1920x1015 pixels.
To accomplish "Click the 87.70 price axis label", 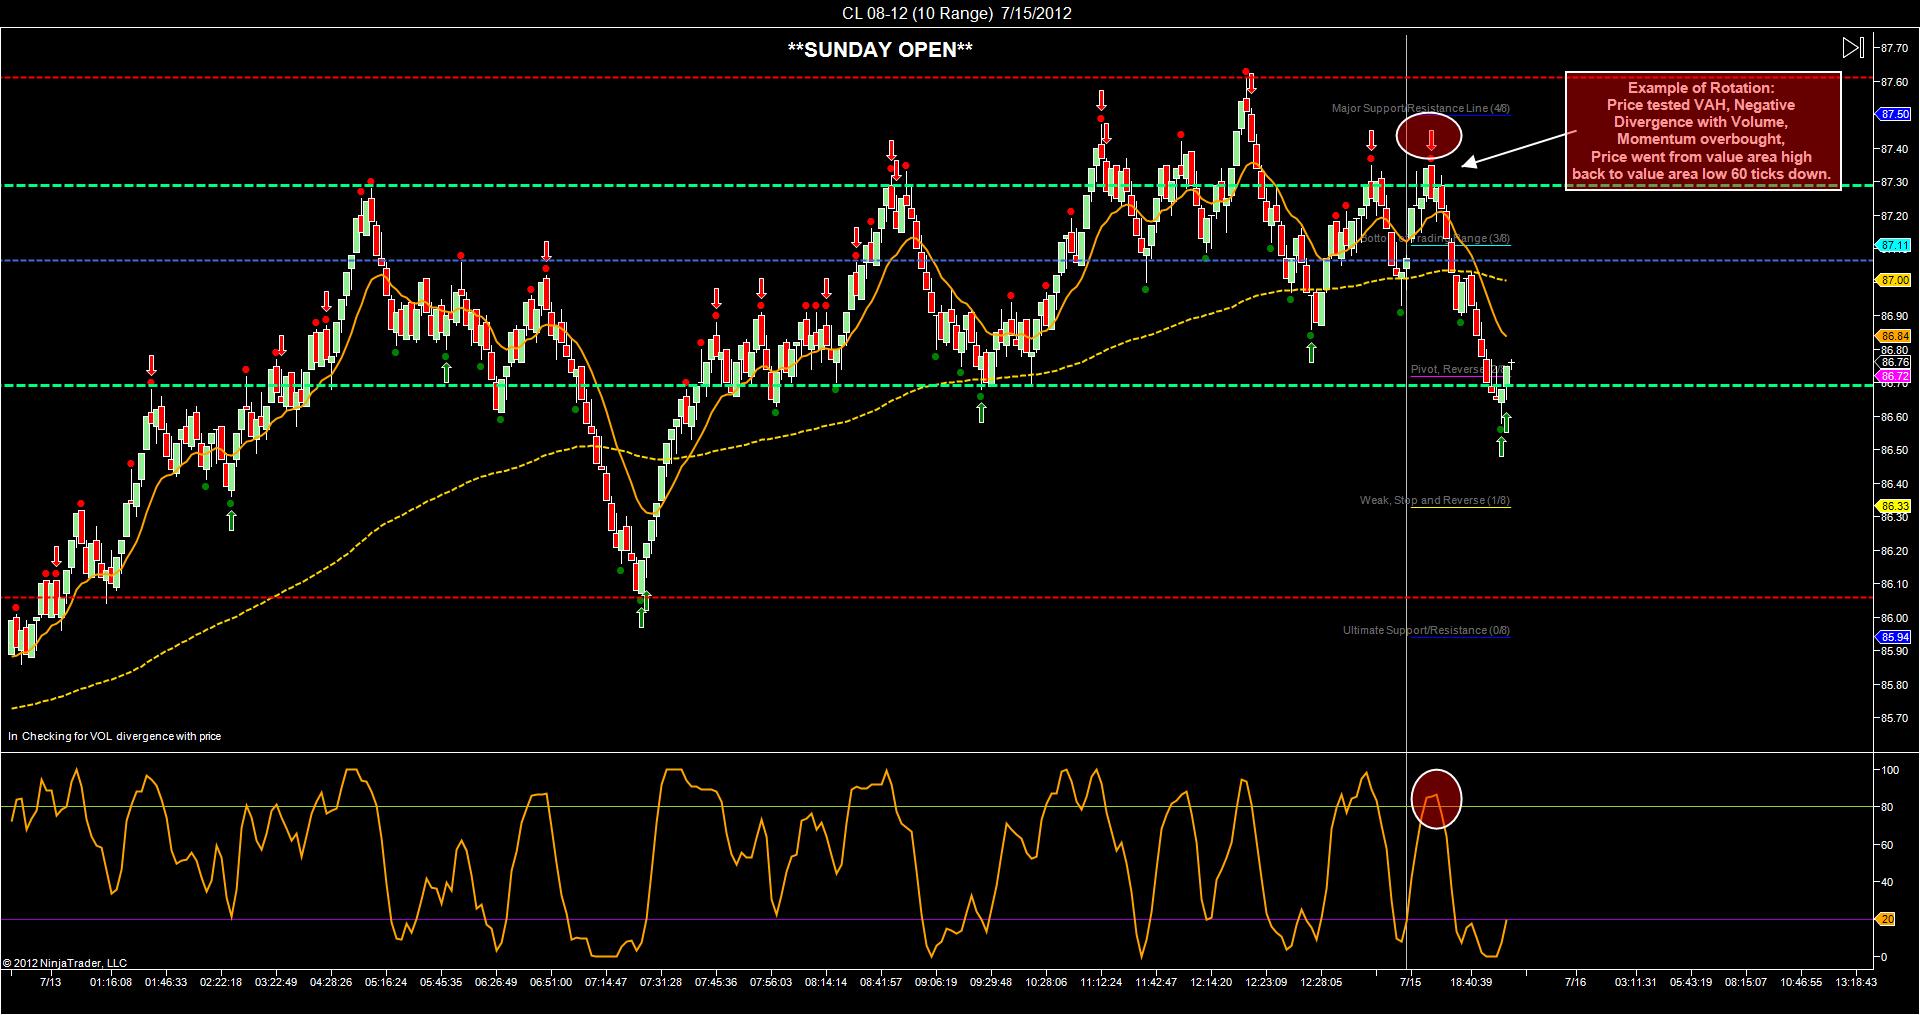I will [x=1893, y=48].
